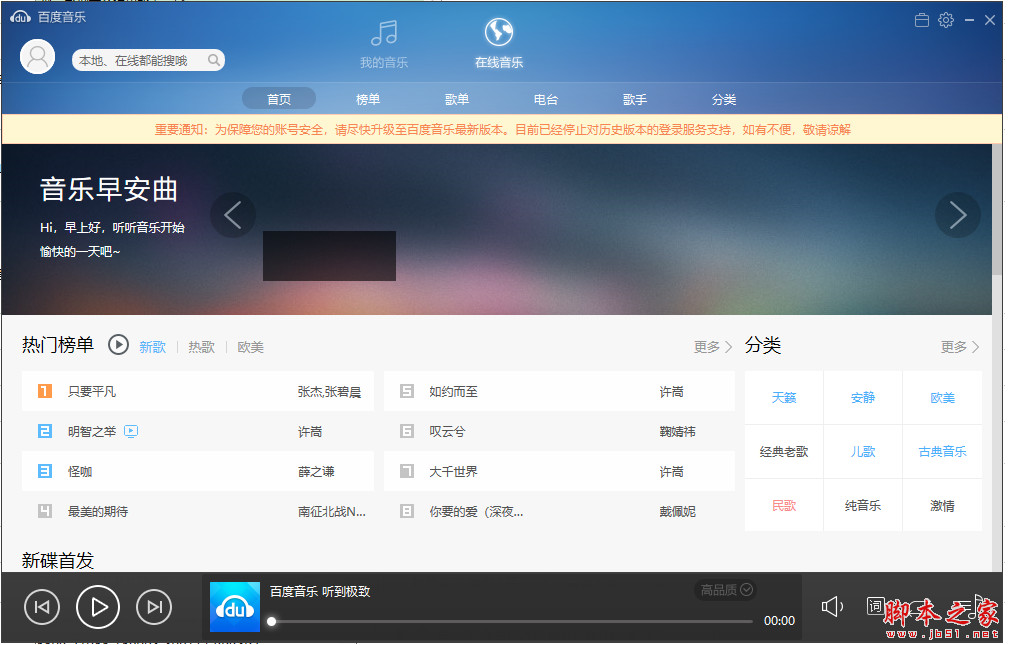Show the previous banner slide
Image resolution: width=1010 pixels, height=645 pixels.
(x=233, y=215)
